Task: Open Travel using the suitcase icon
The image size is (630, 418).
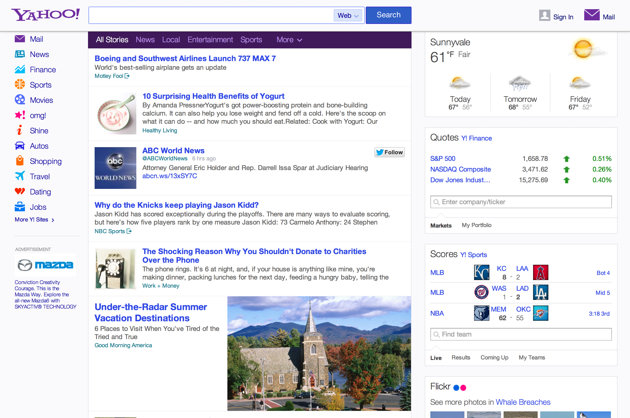Action: [19, 176]
